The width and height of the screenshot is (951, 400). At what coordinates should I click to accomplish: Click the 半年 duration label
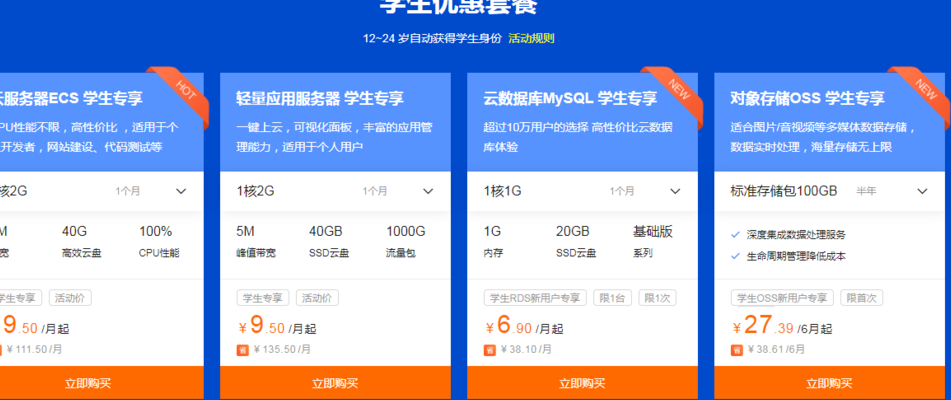click(866, 192)
